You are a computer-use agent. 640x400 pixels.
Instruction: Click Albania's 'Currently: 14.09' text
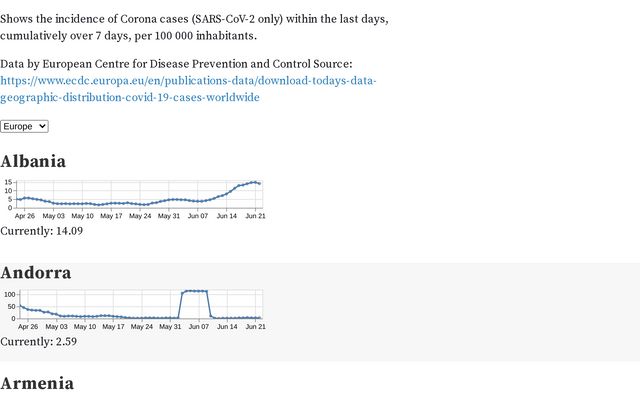click(41, 231)
